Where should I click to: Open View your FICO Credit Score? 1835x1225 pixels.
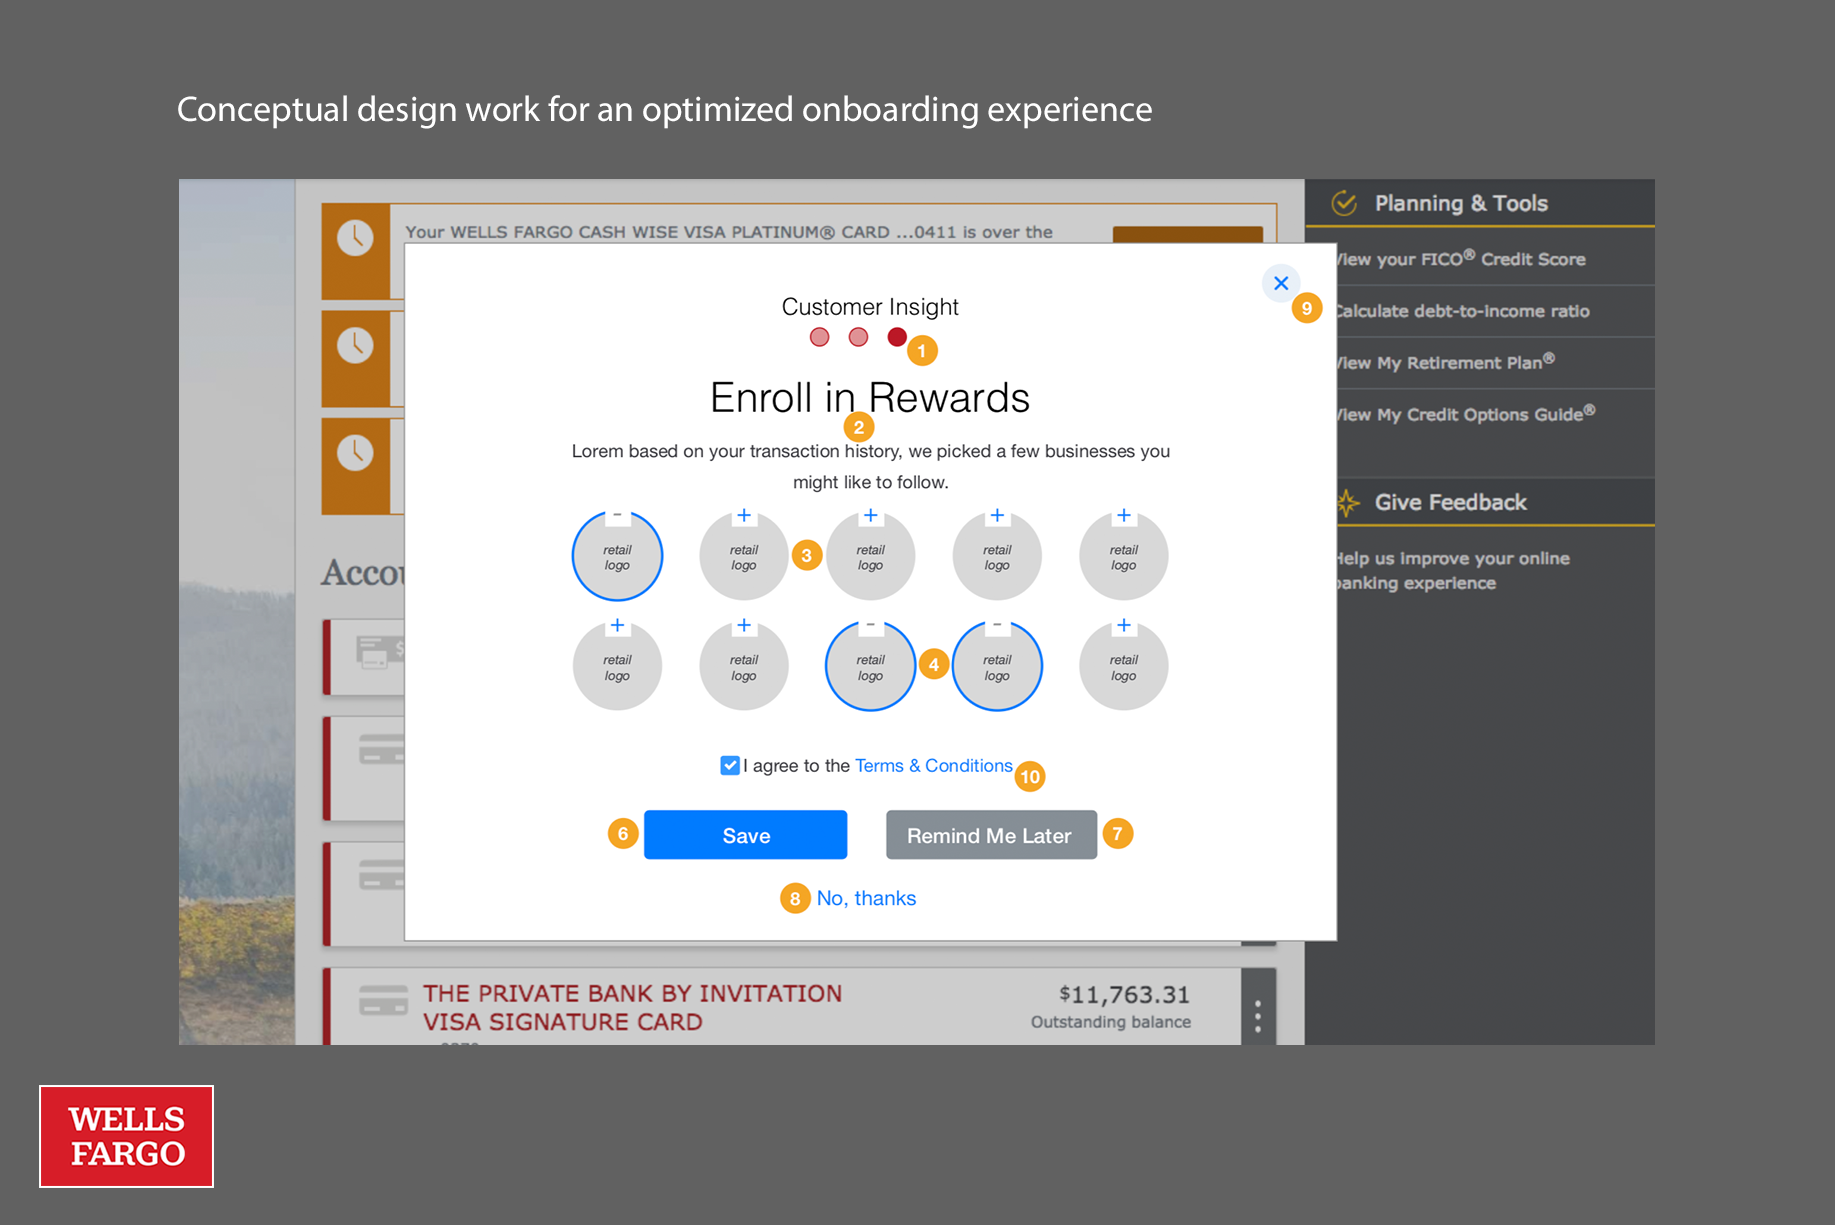1460,259
